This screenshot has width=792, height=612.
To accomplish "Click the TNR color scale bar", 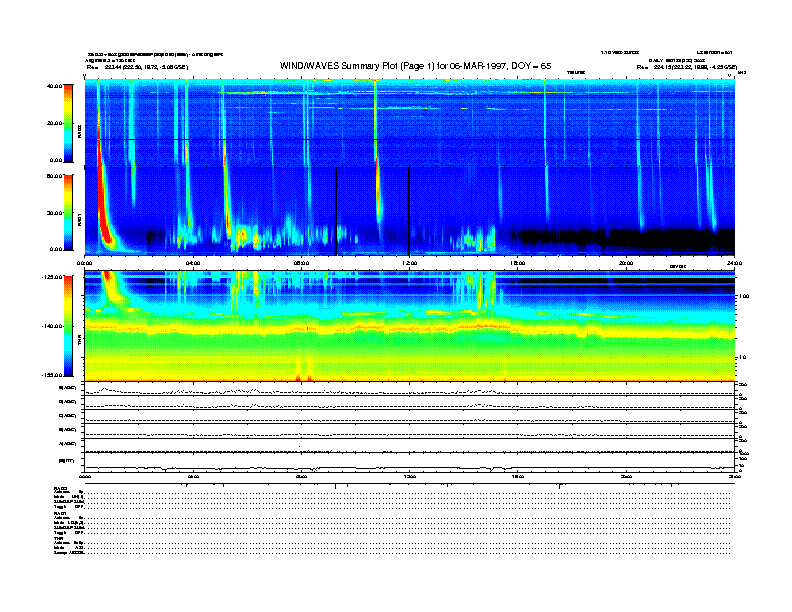I will point(68,326).
